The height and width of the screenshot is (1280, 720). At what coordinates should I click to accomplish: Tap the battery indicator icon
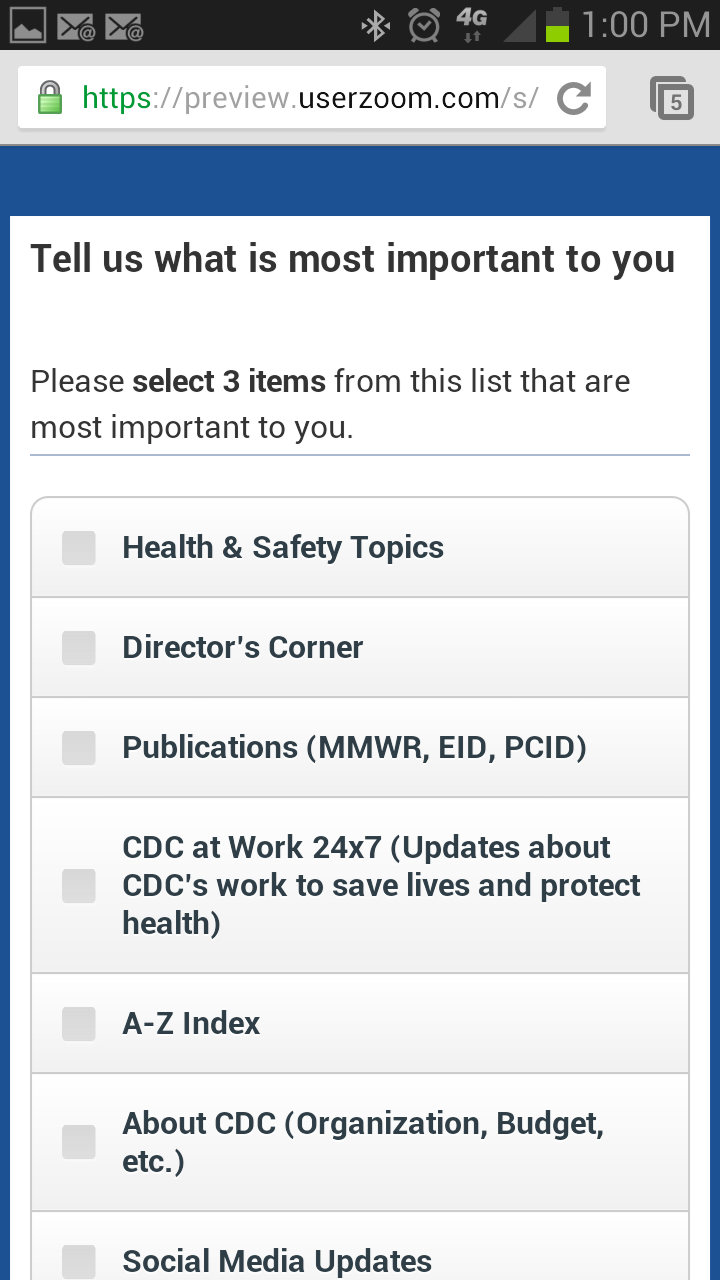pos(557,25)
